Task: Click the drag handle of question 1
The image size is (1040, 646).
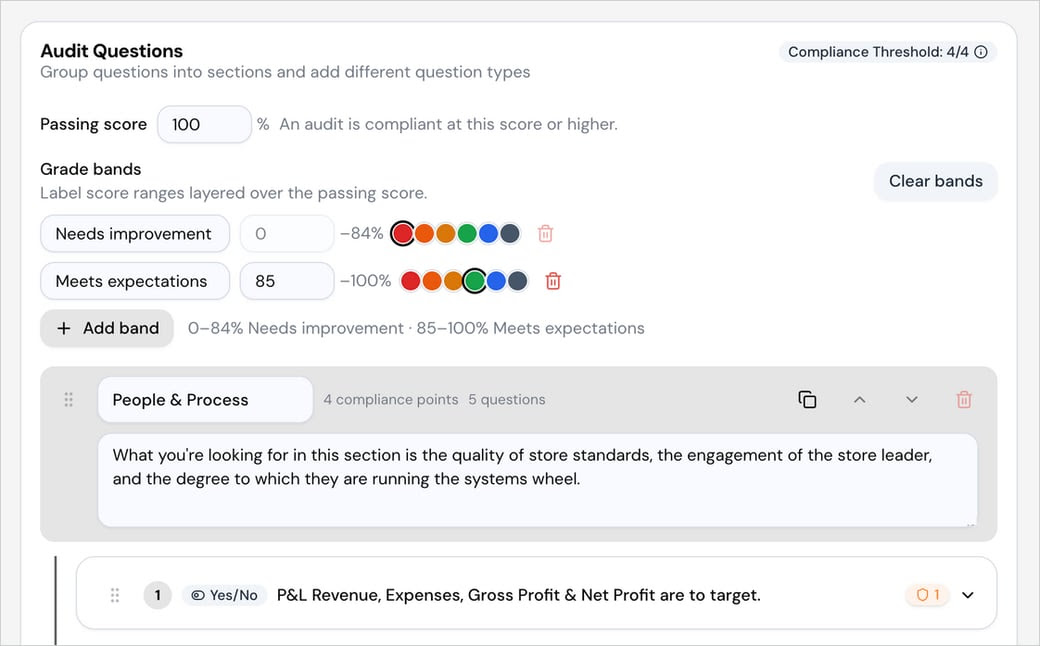Action: pos(115,595)
